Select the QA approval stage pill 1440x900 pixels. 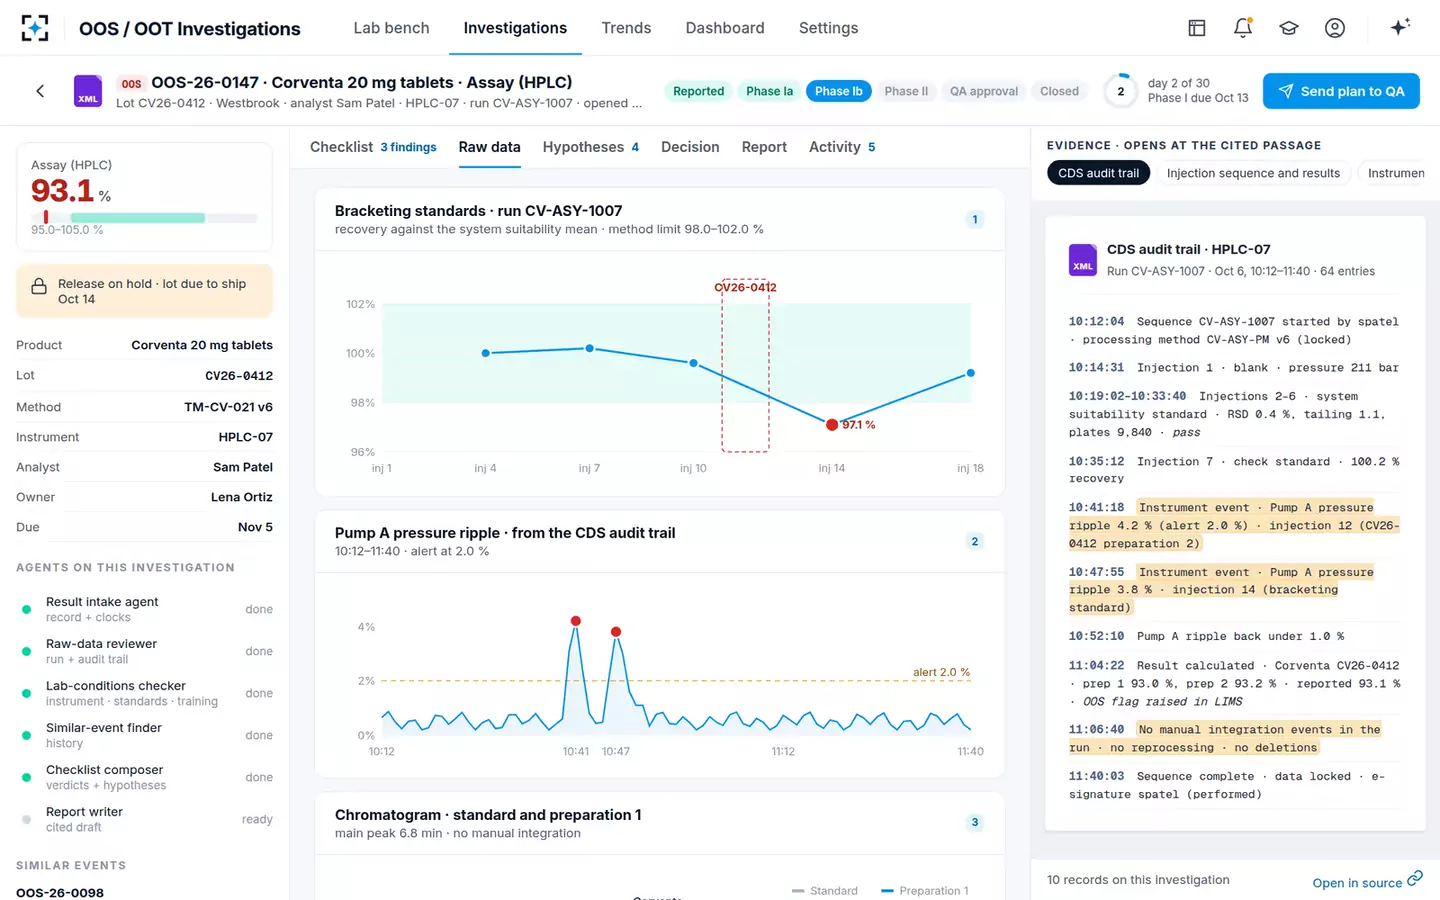pos(984,91)
